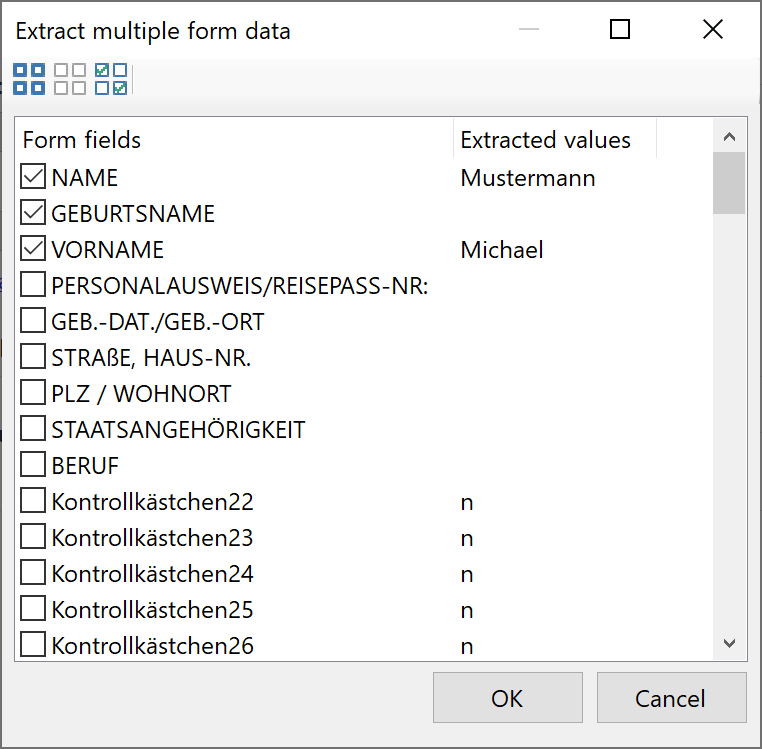Enable the Kontrollkästchen26 checkbox
This screenshot has width=762, height=749.
tap(33, 644)
